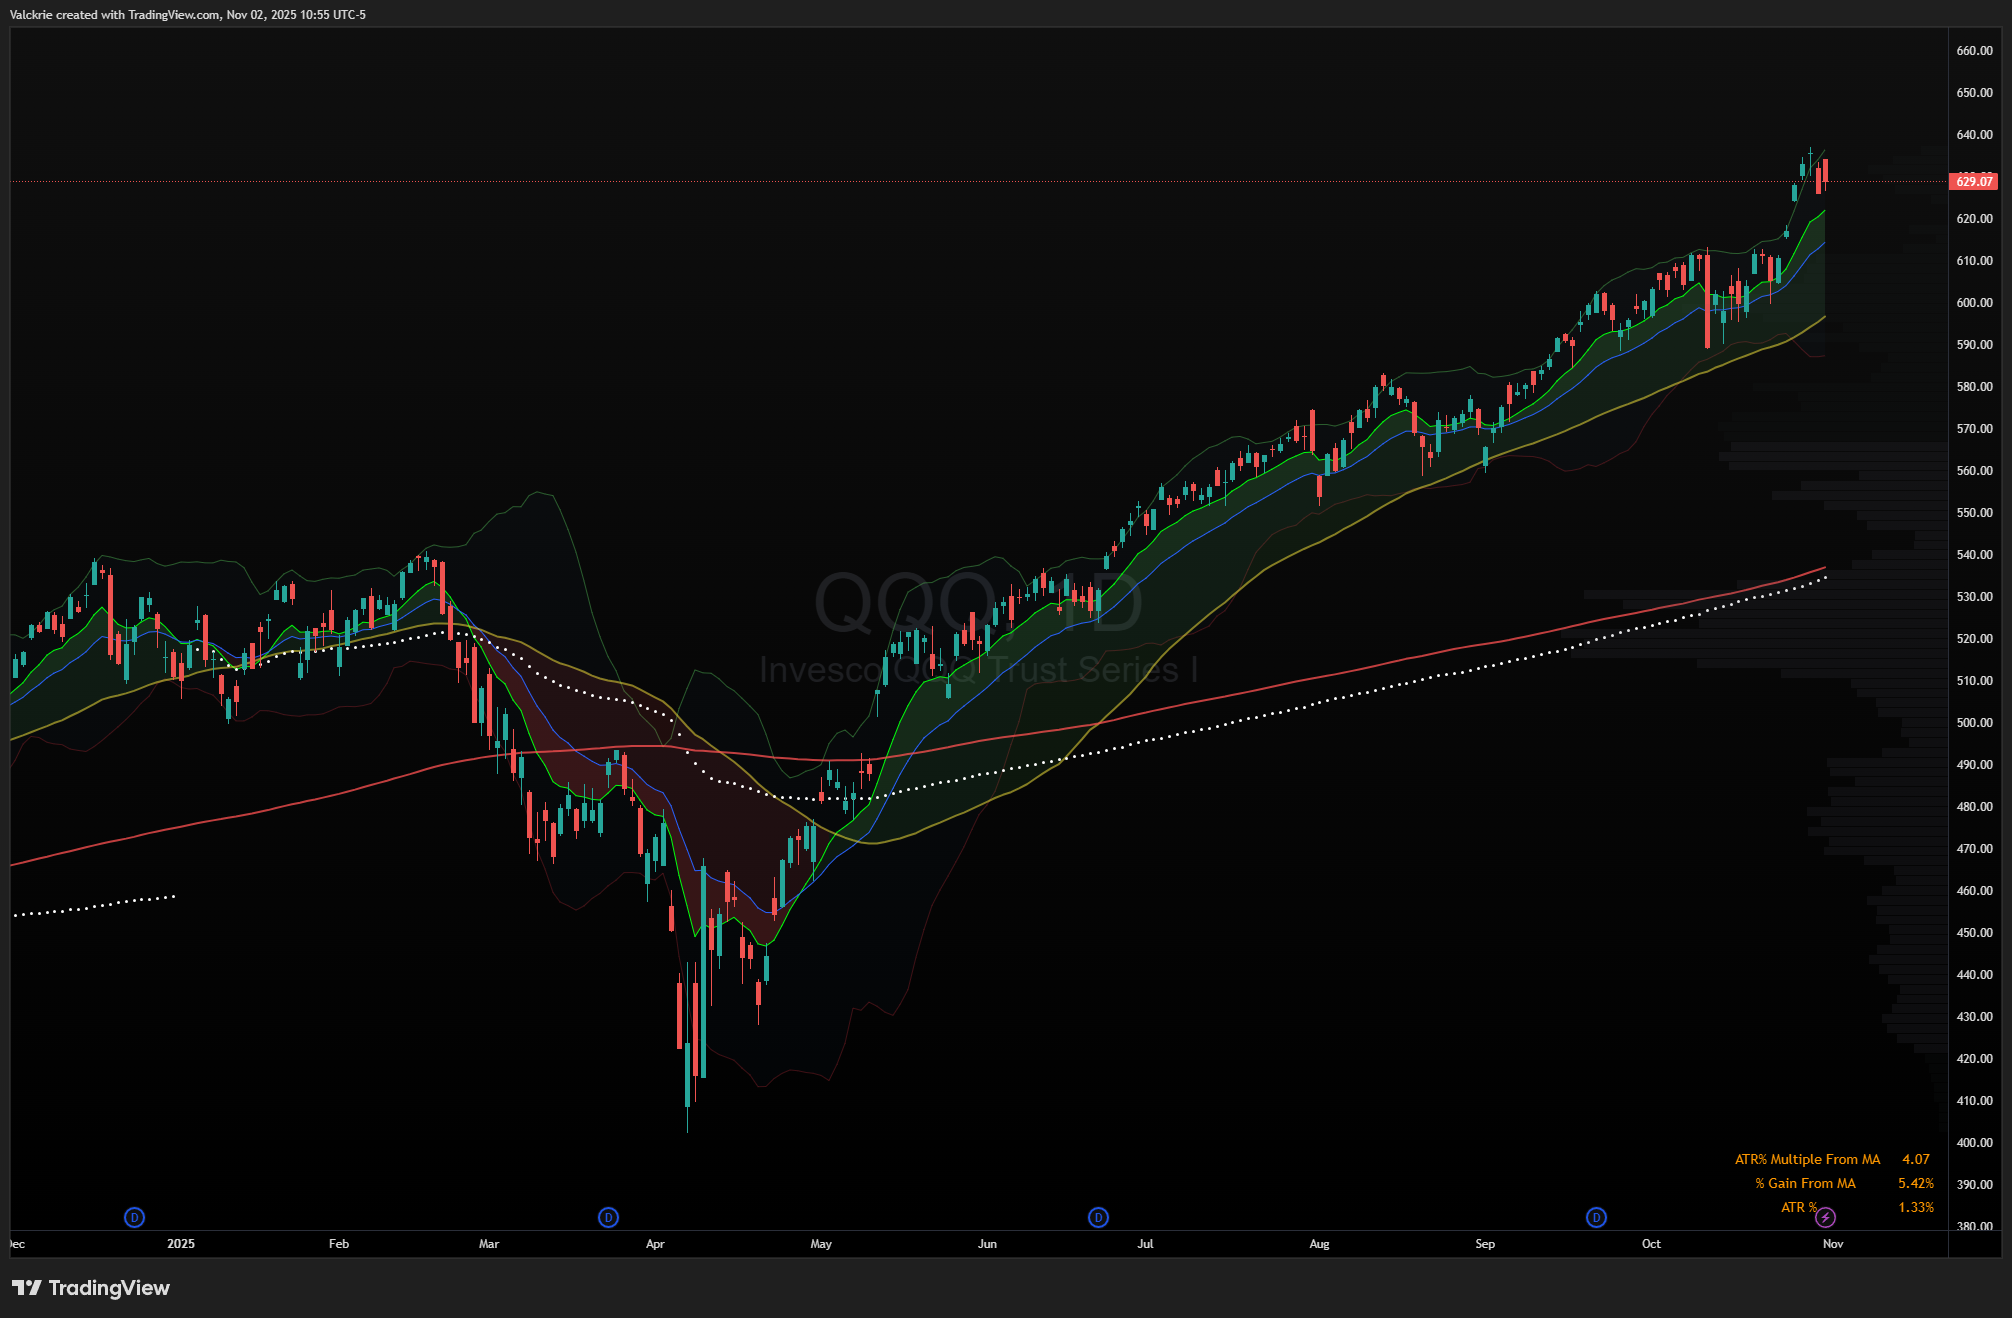
Task: Click the purple lightning event icon
Action: (x=1825, y=1217)
